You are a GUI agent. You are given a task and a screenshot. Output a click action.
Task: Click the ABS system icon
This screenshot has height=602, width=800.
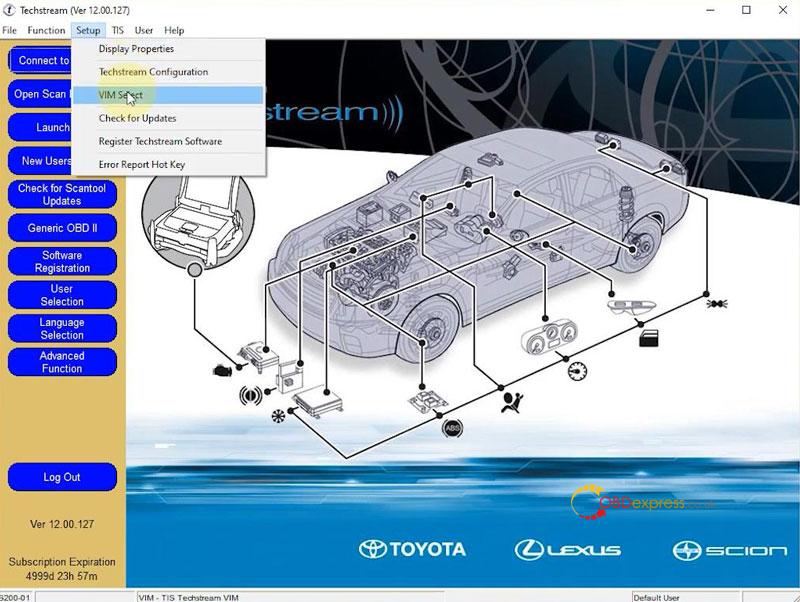[452, 428]
